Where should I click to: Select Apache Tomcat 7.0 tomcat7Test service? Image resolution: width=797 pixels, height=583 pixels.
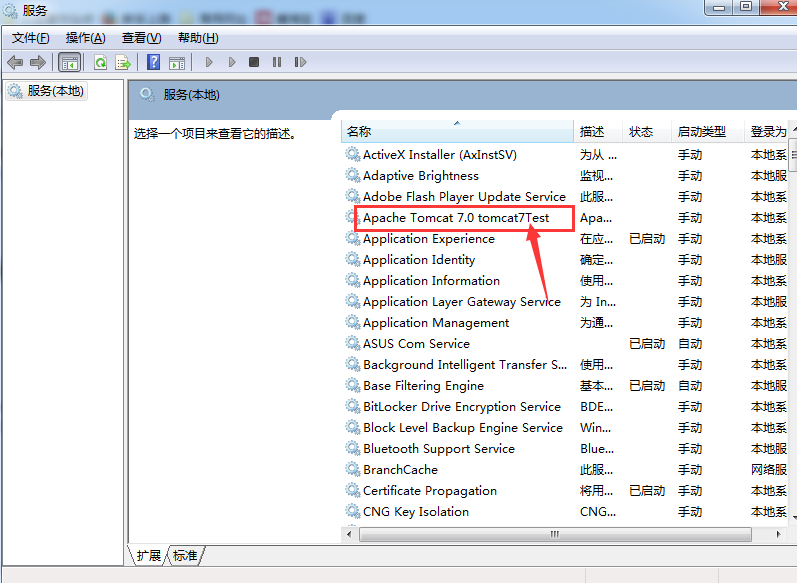(456, 218)
